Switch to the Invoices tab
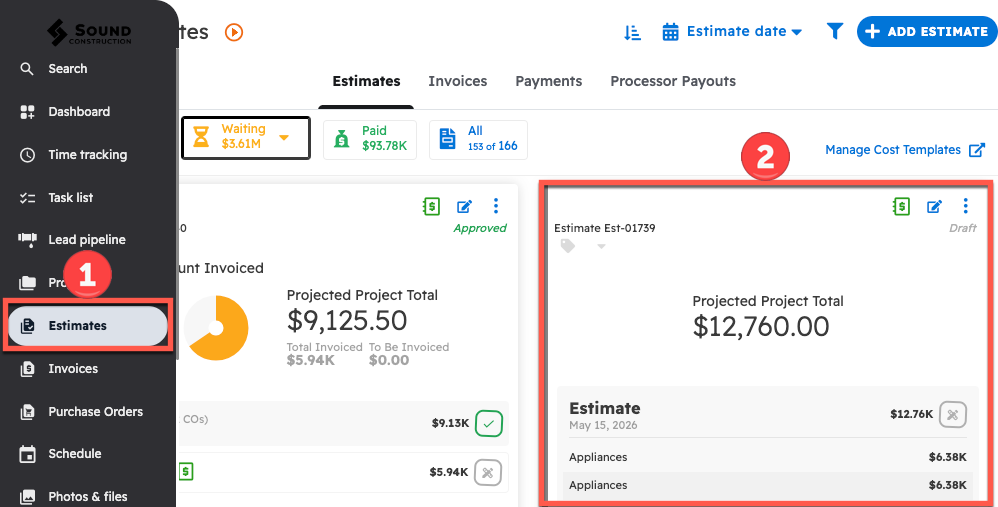 point(457,81)
